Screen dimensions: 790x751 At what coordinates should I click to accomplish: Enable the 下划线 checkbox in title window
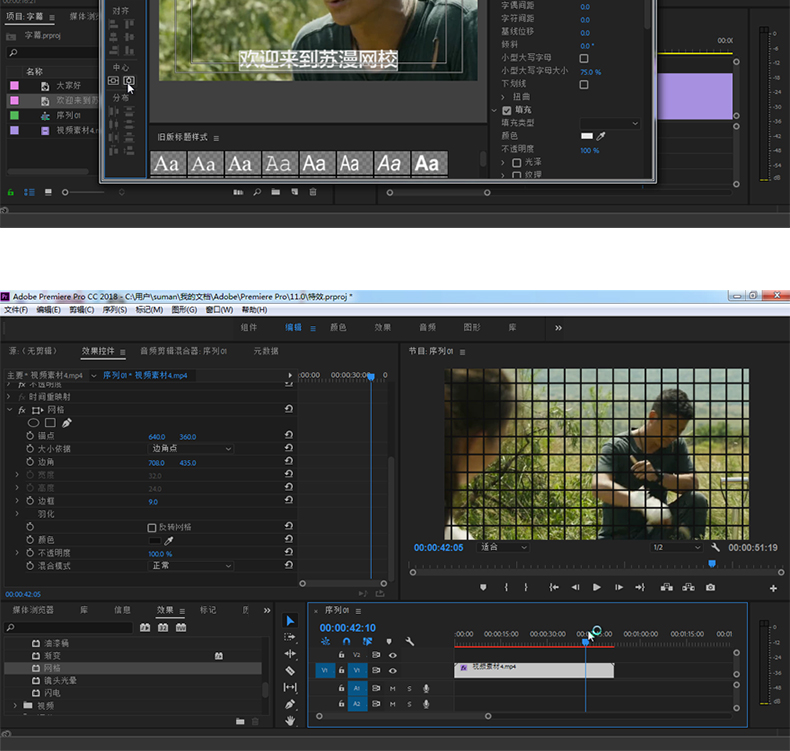pos(584,85)
